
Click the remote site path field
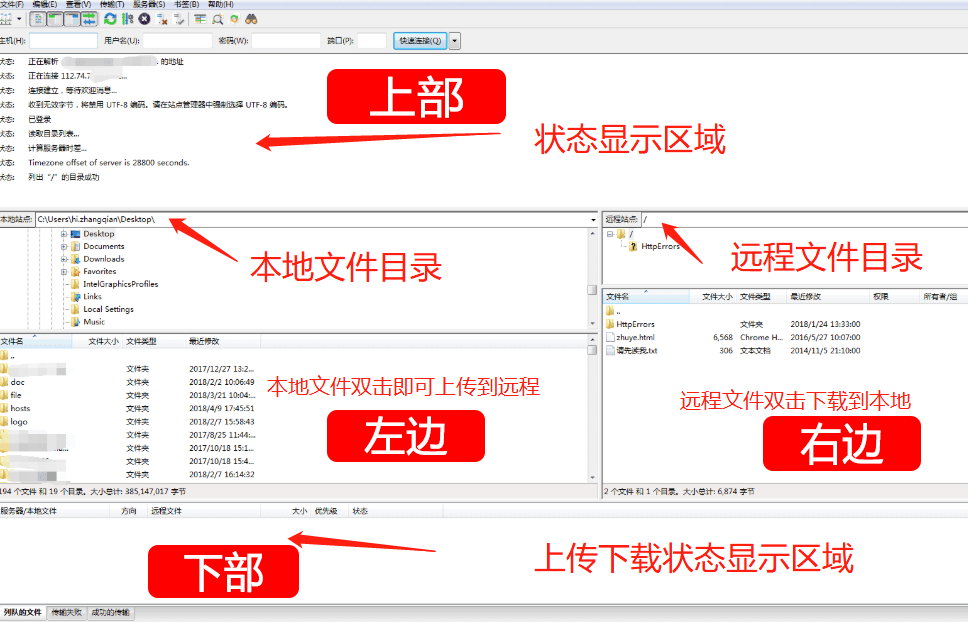coord(804,219)
